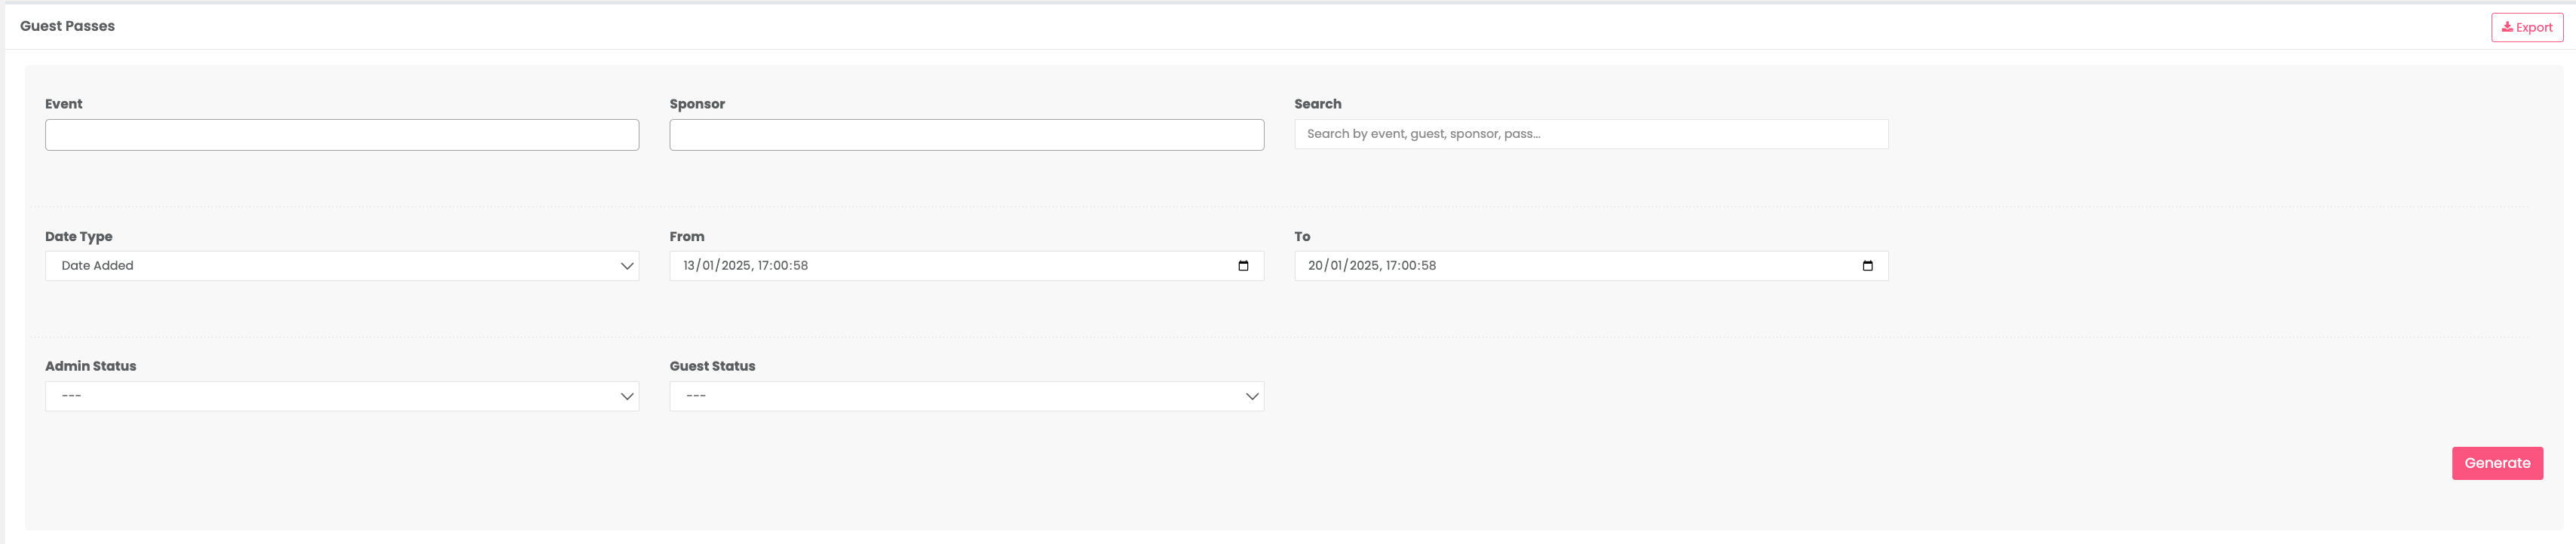2576x544 pixels.
Task: Click the Sponsor field label
Action: (x=697, y=104)
